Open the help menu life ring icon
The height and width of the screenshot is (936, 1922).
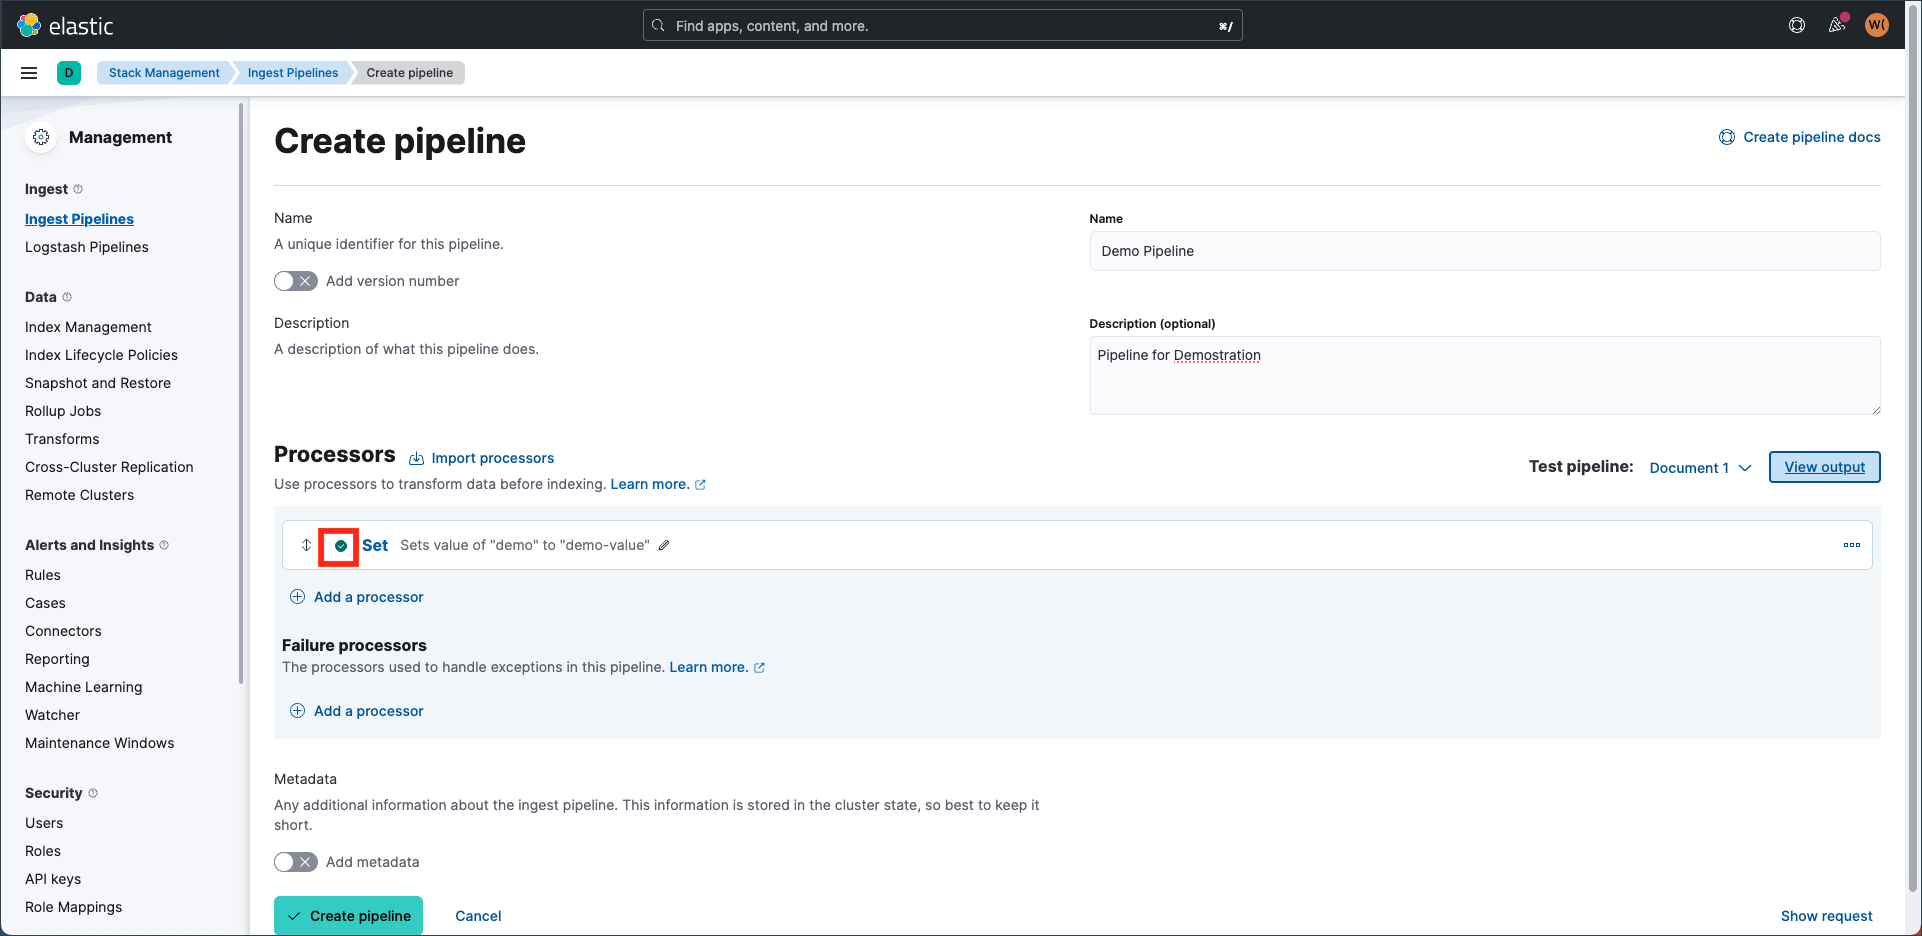click(1797, 25)
